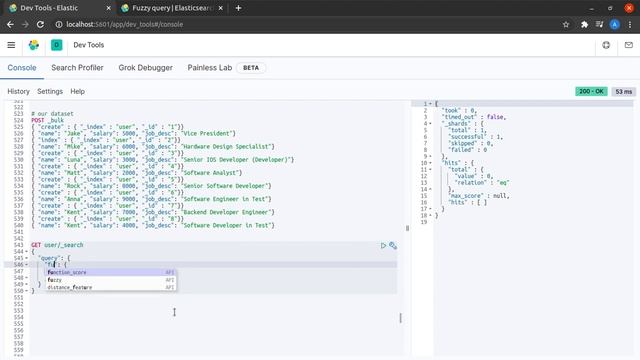640x360 pixels.
Task: Close the Fuzzy query Elasticsearch tab
Action: [x=220, y=8]
